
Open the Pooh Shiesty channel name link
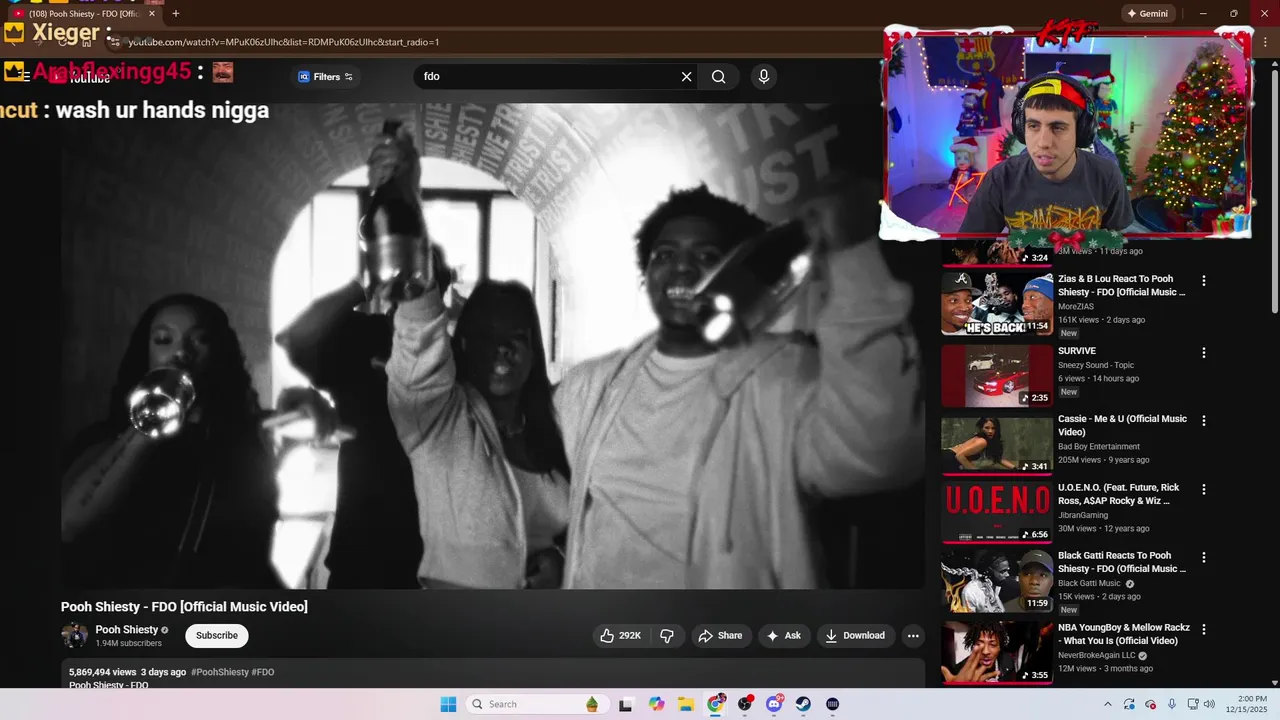pos(127,630)
